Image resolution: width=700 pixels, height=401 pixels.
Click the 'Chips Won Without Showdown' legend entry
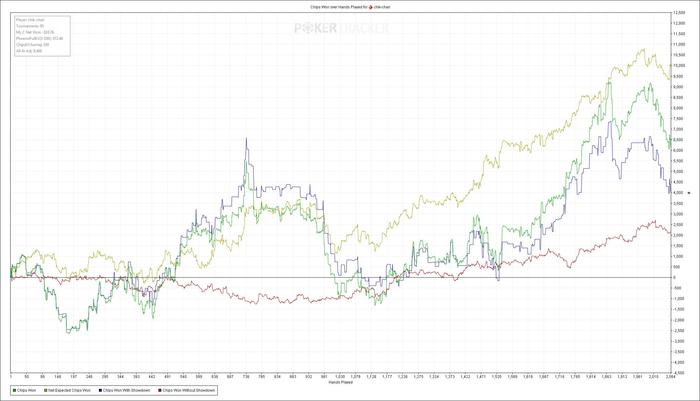[188, 390]
